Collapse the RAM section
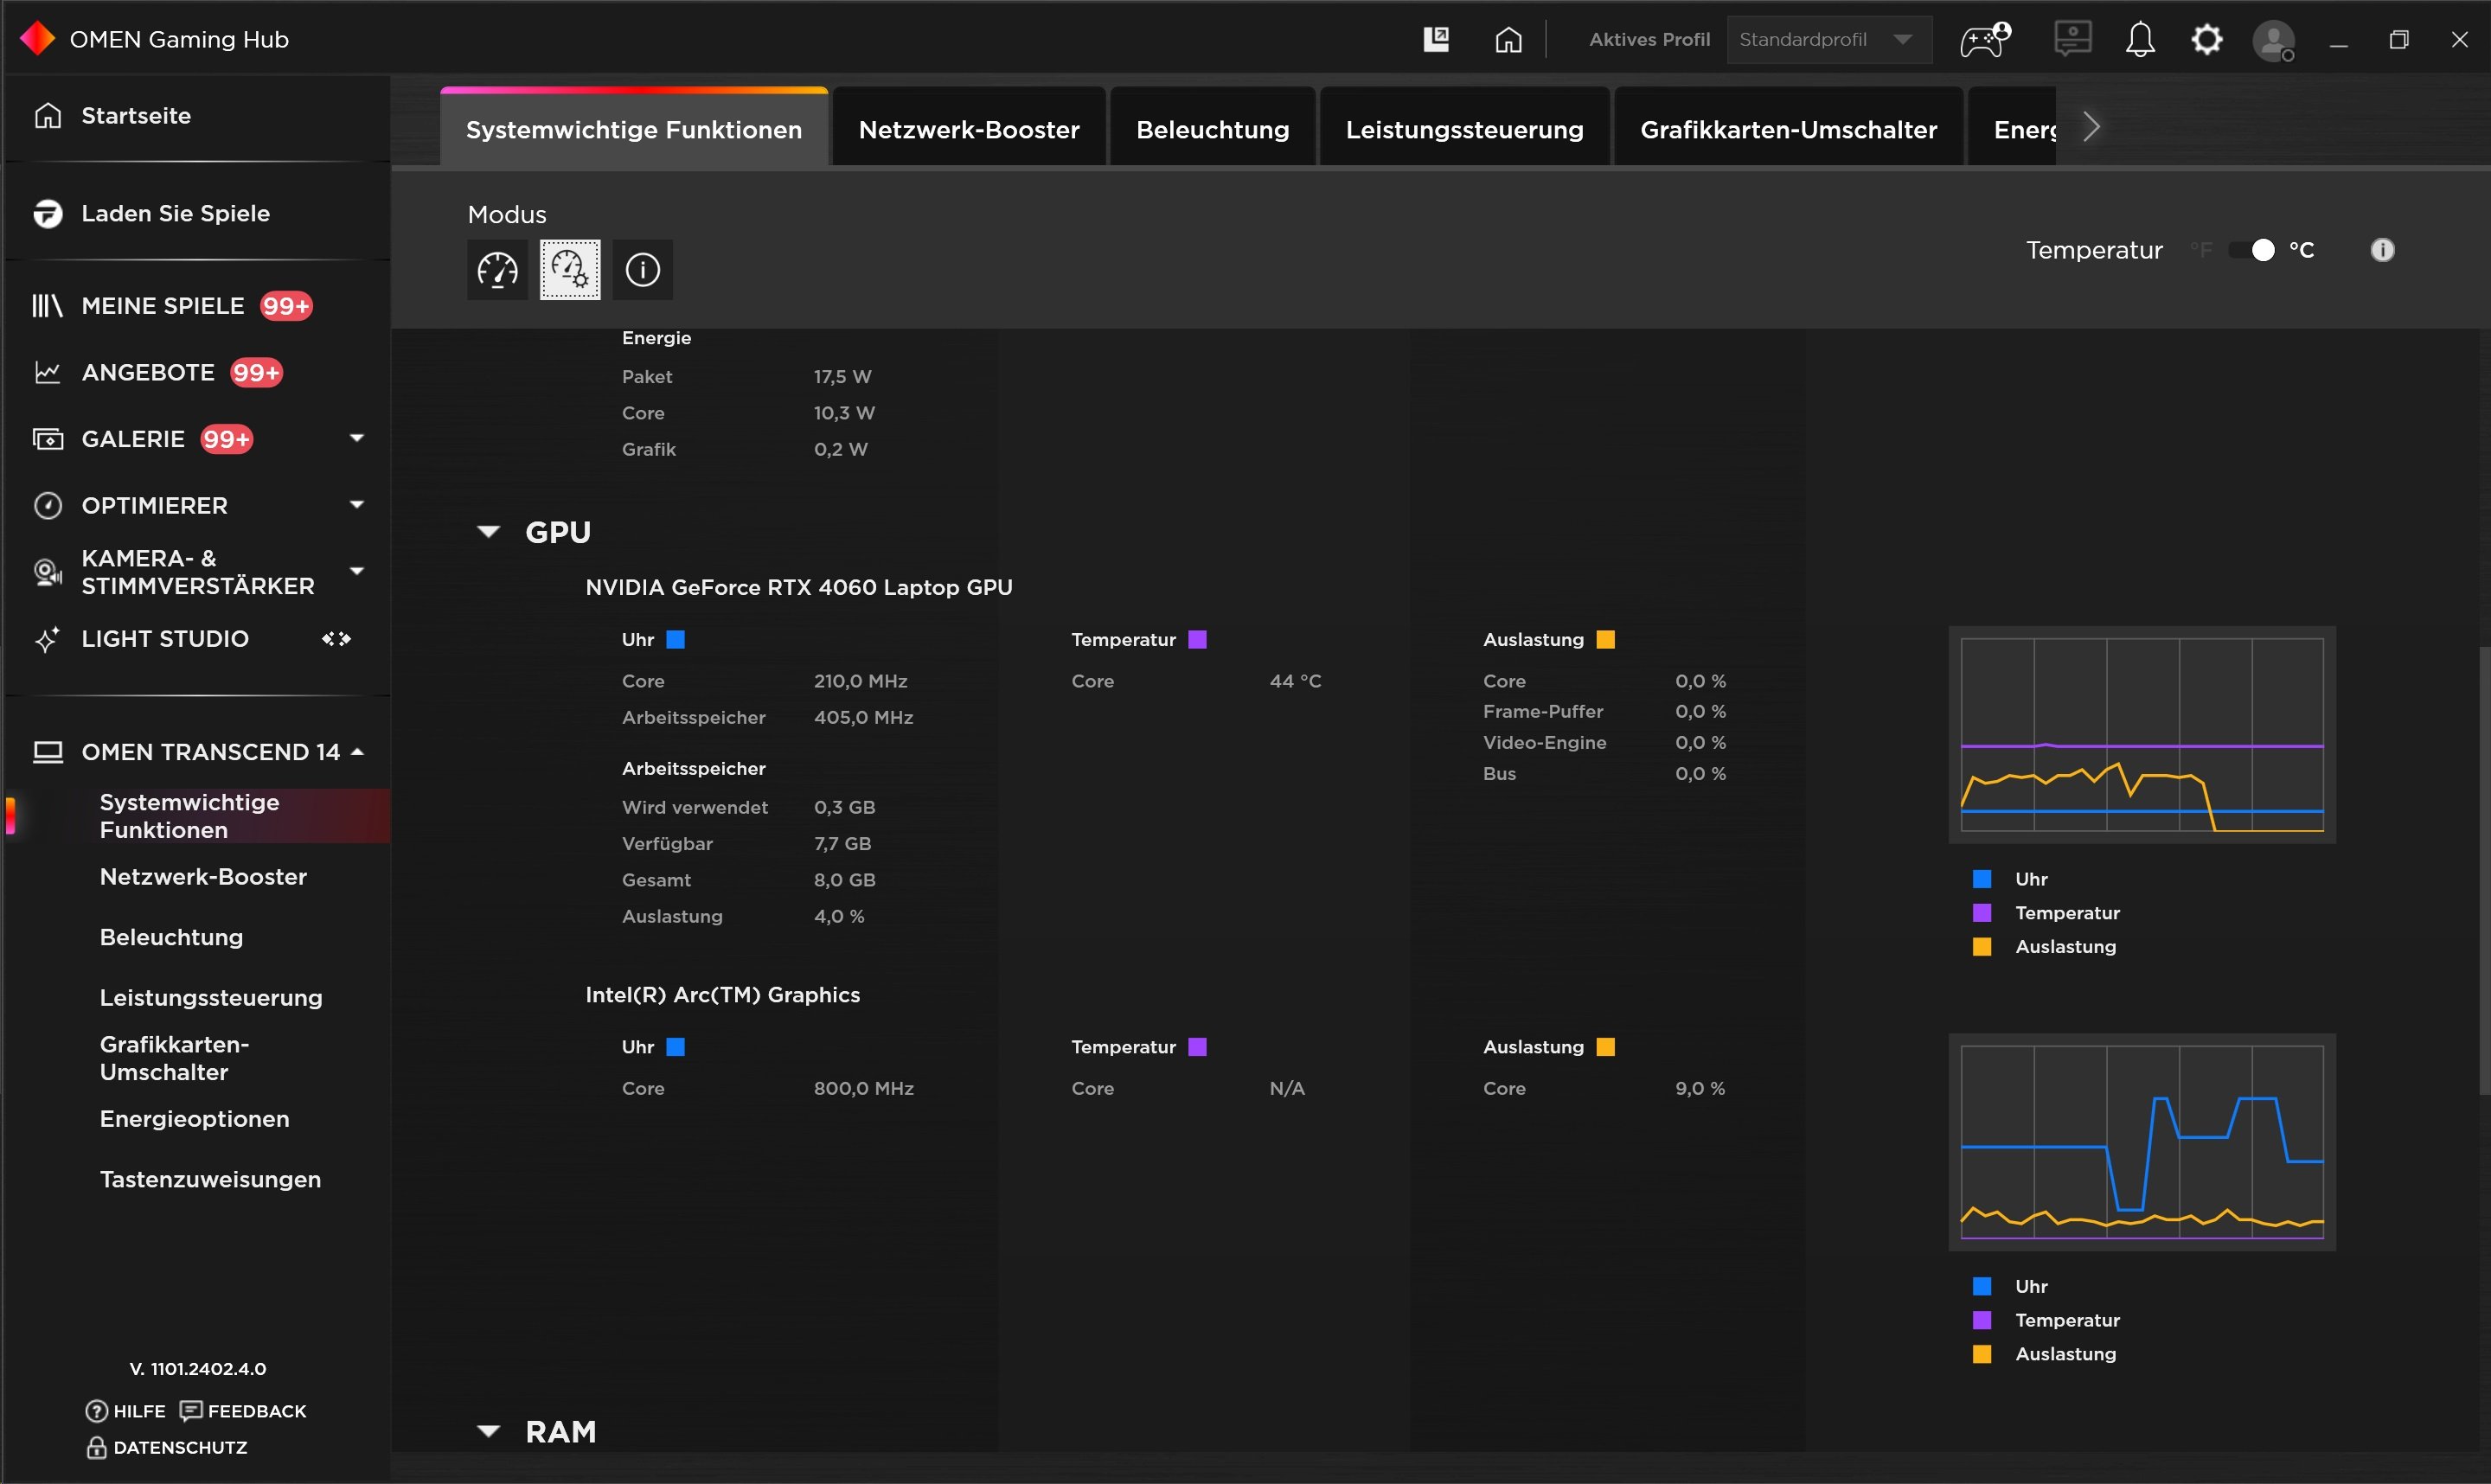The width and height of the screenshot is (2491, 1484). (488, 1431)
